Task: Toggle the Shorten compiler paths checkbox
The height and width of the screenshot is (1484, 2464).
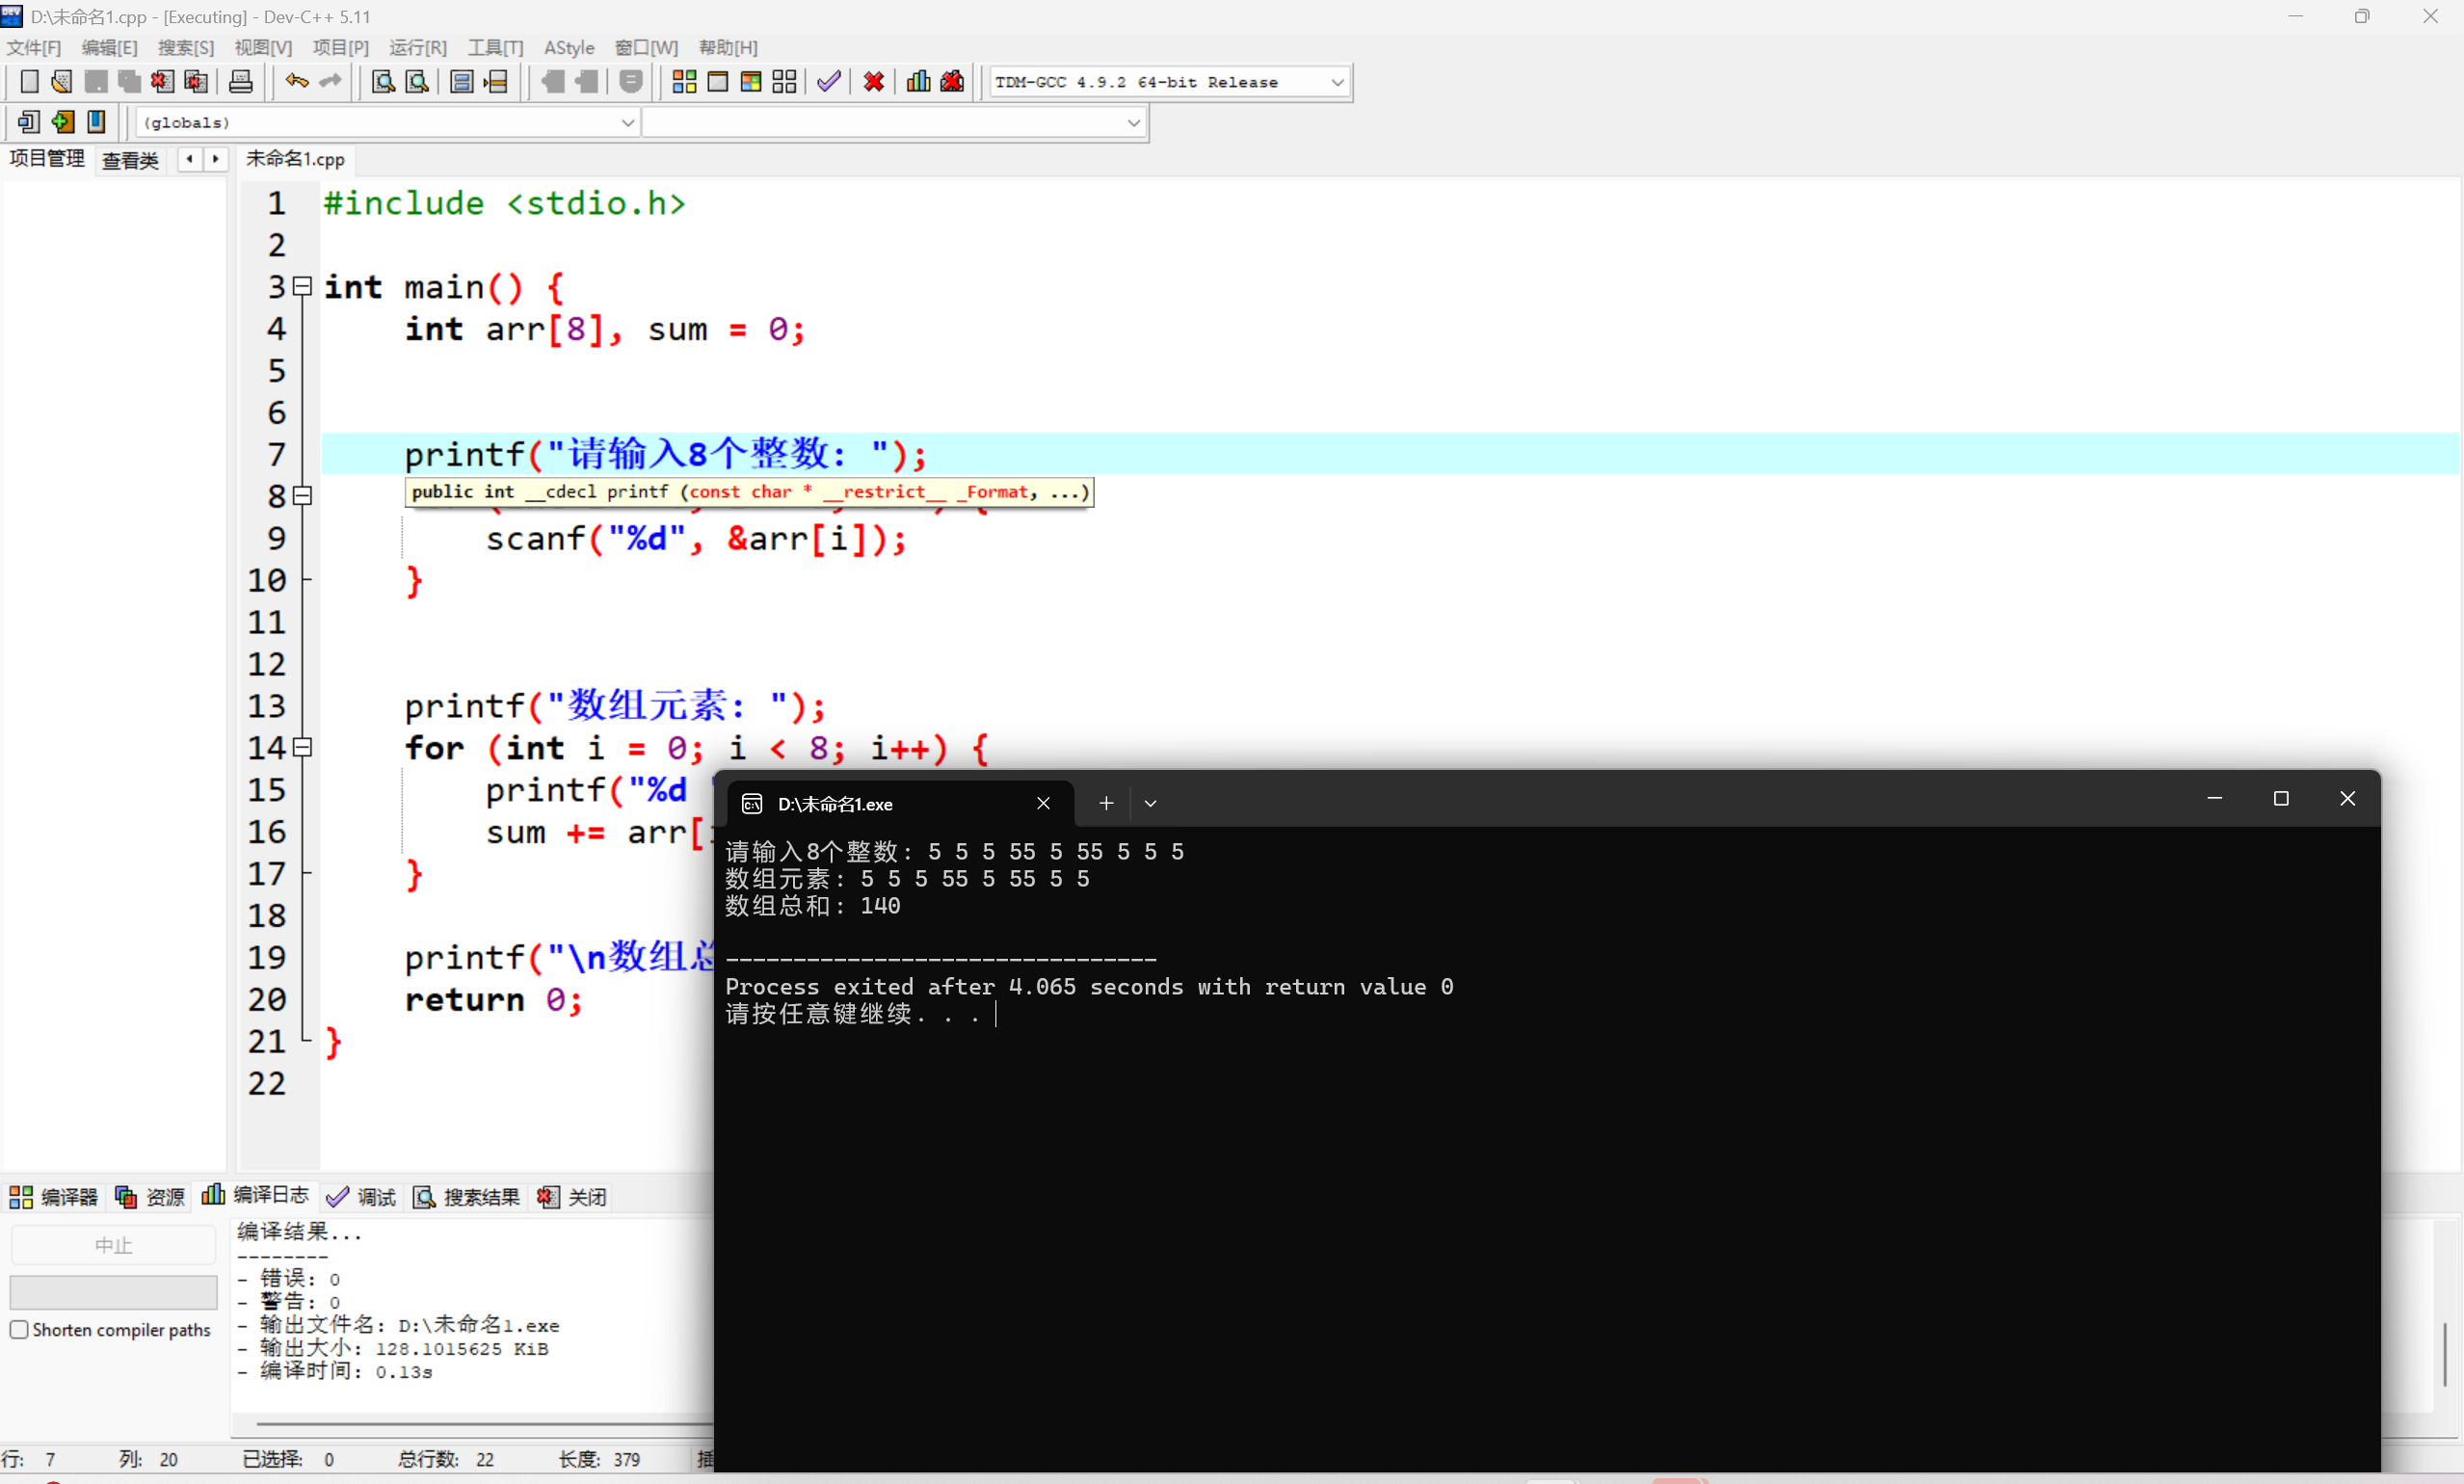Action: (x=19, y=1329)
